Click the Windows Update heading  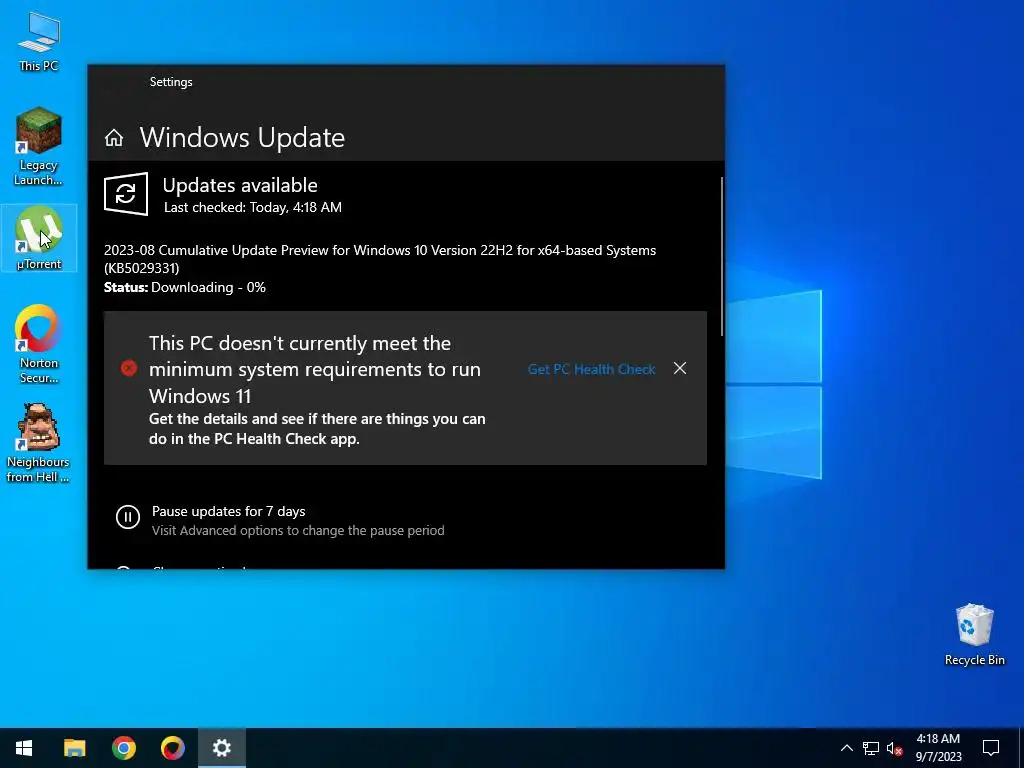click(242, 138)
